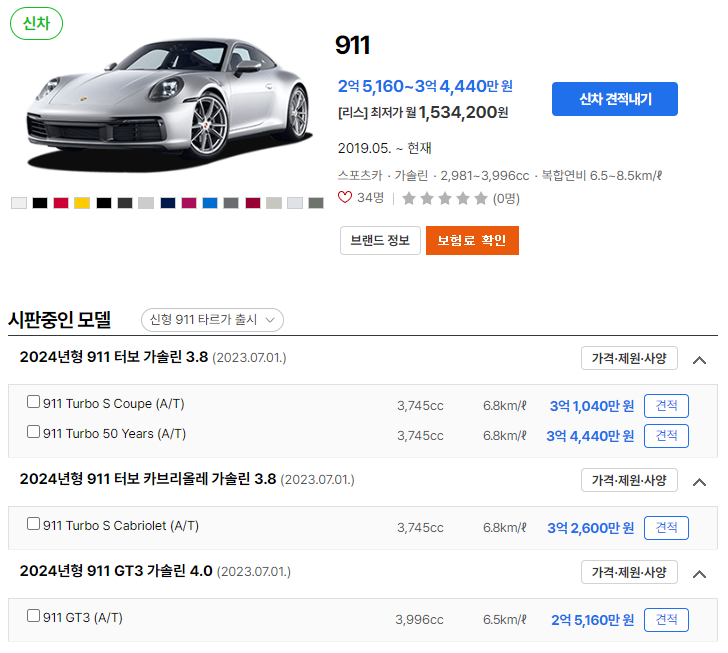Click 견적 for 911 Turbo S Cabriolet

point(666,528)
